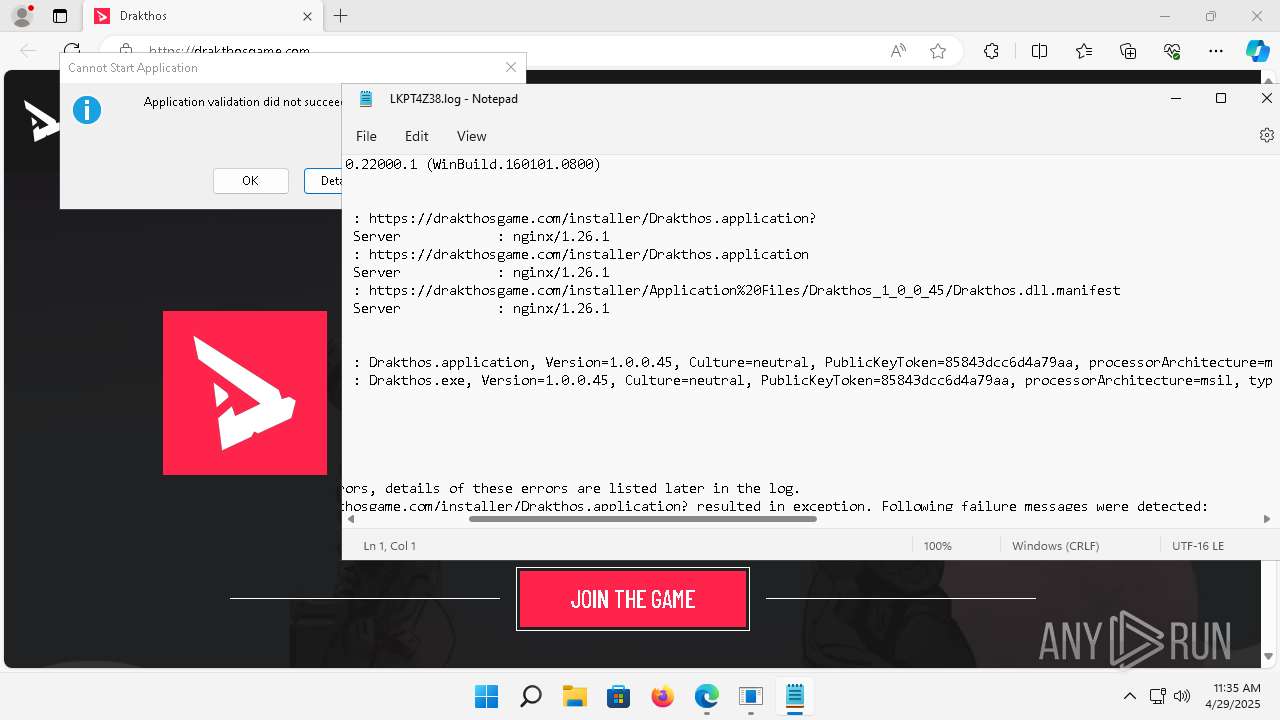Open Edge Extensions puzzle icon

click(x=991, y=51)
